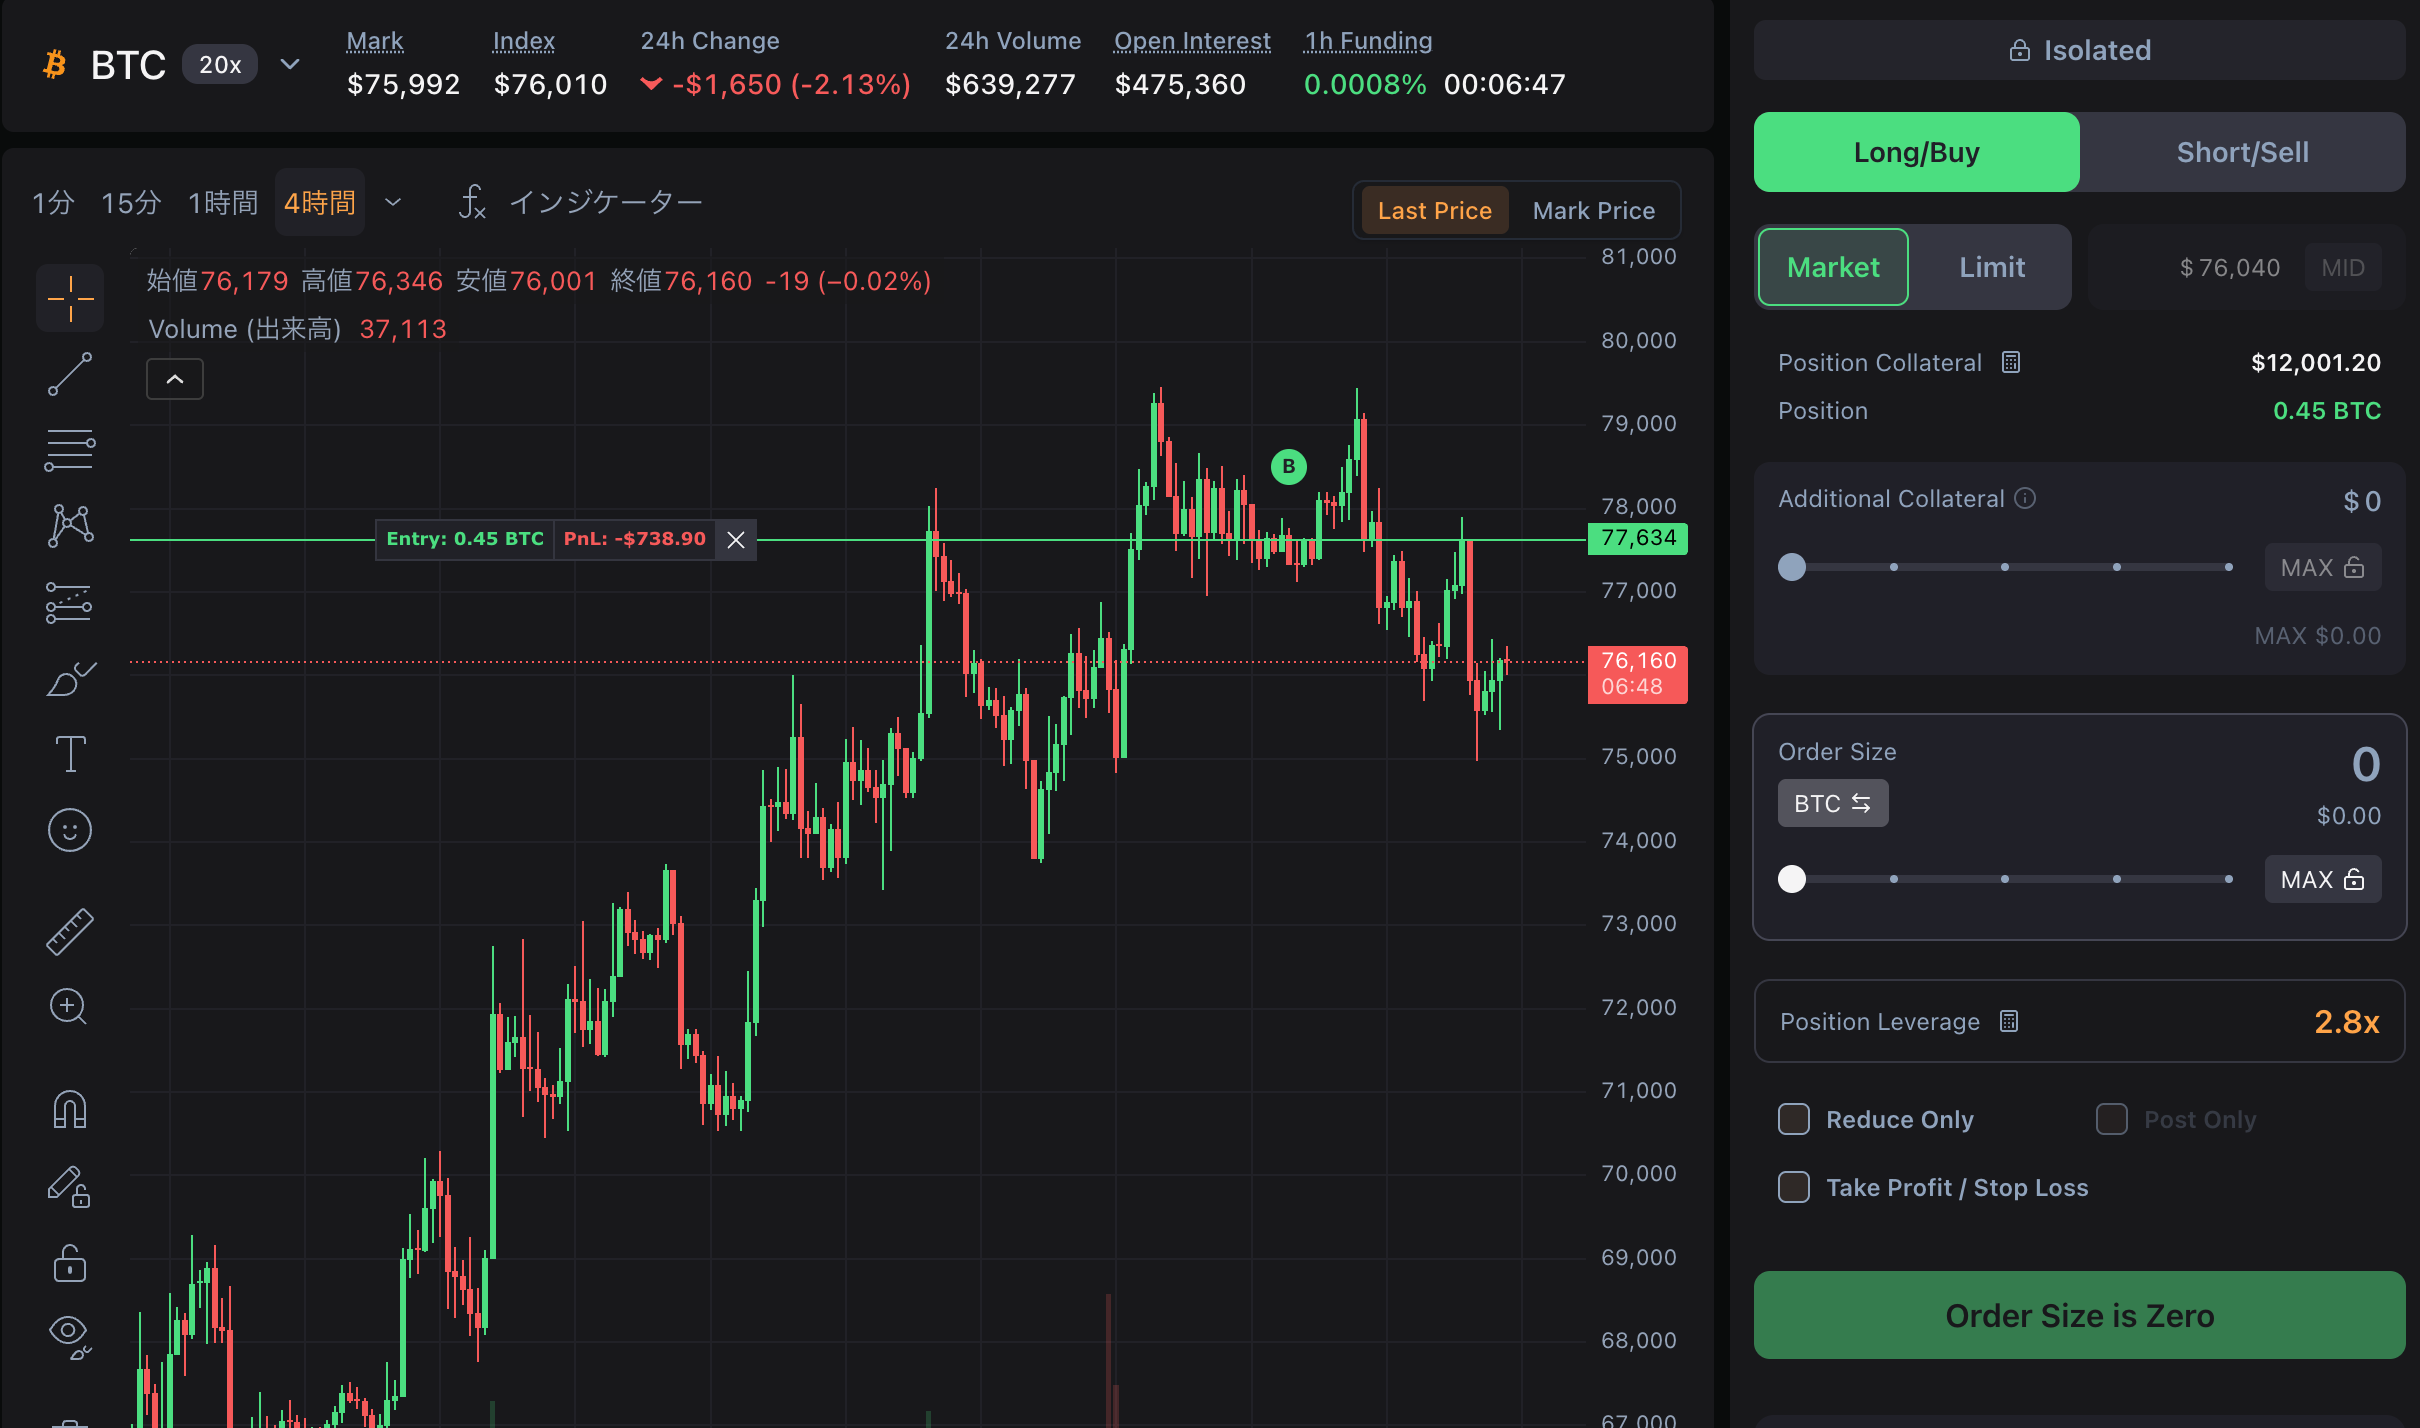Open the BTC market selector chevron

coord(290,65)
